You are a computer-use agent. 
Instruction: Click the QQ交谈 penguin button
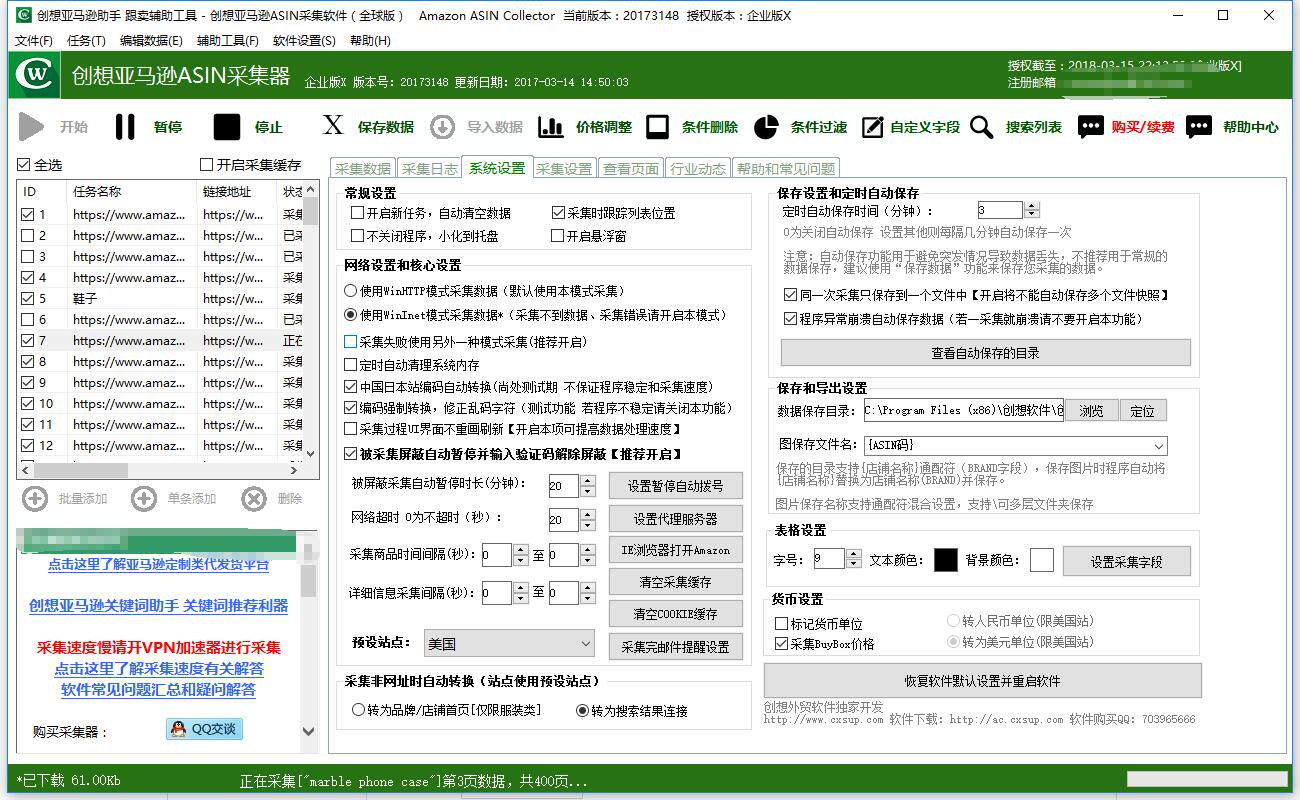click(204, 729)
